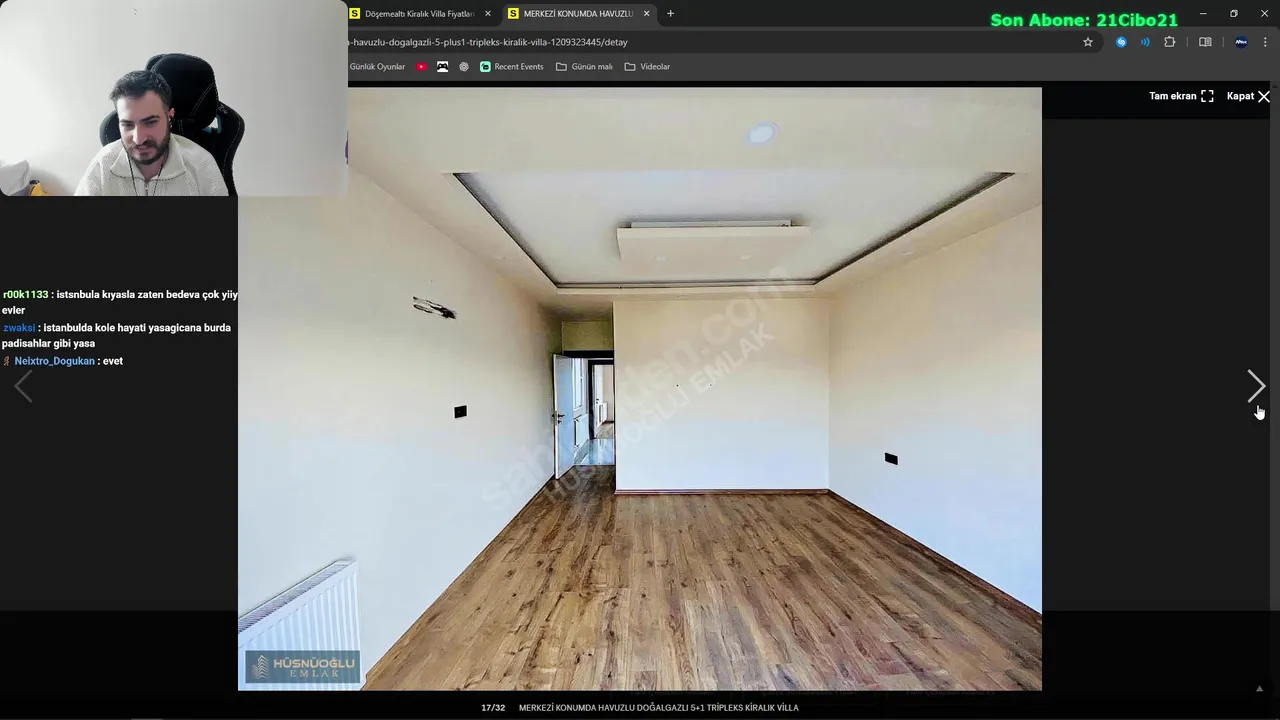Open the Günün malı bookmark folder
This screenshot has height=720, width=1280.
tap(584, 67)
